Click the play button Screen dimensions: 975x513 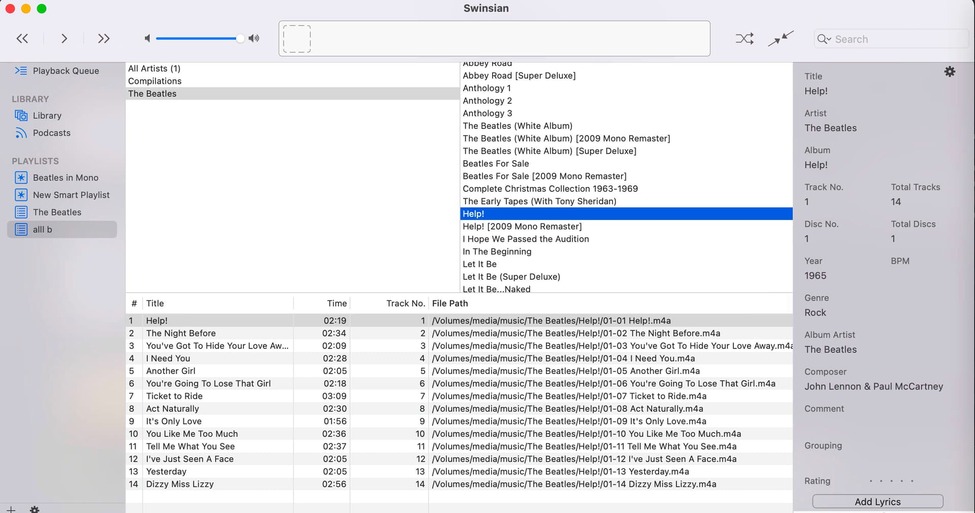tap(64, 39)
